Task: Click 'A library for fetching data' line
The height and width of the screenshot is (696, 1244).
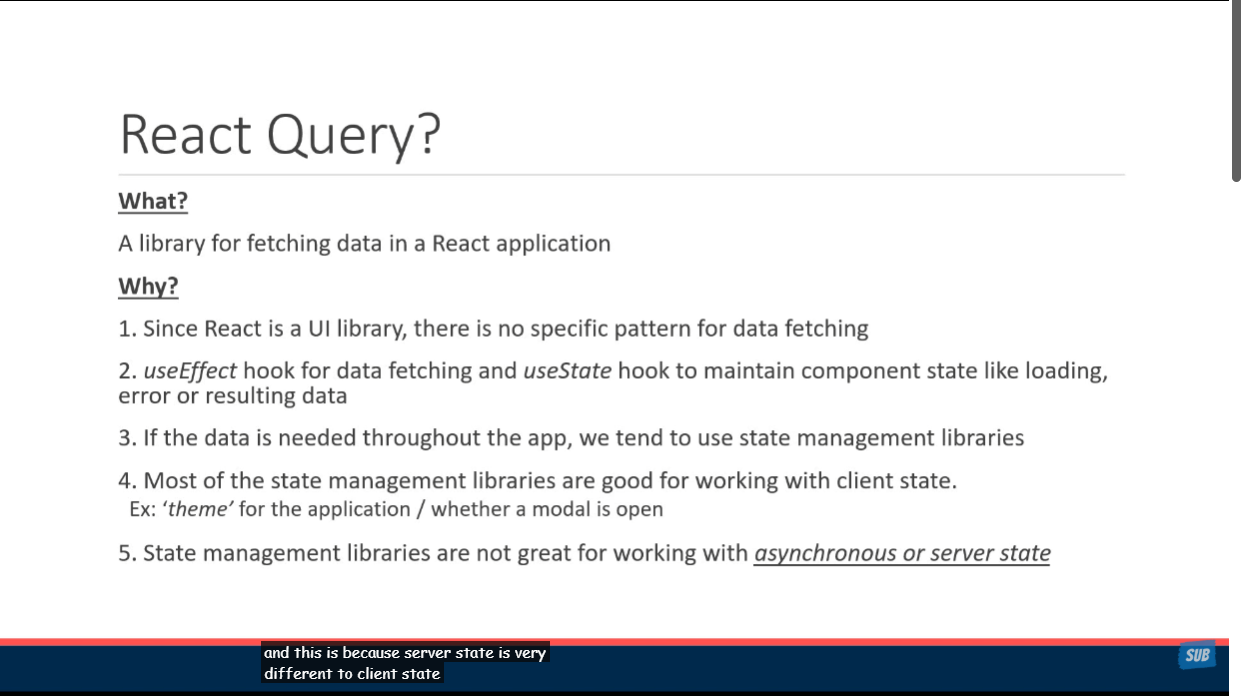Action: point(364,243)
